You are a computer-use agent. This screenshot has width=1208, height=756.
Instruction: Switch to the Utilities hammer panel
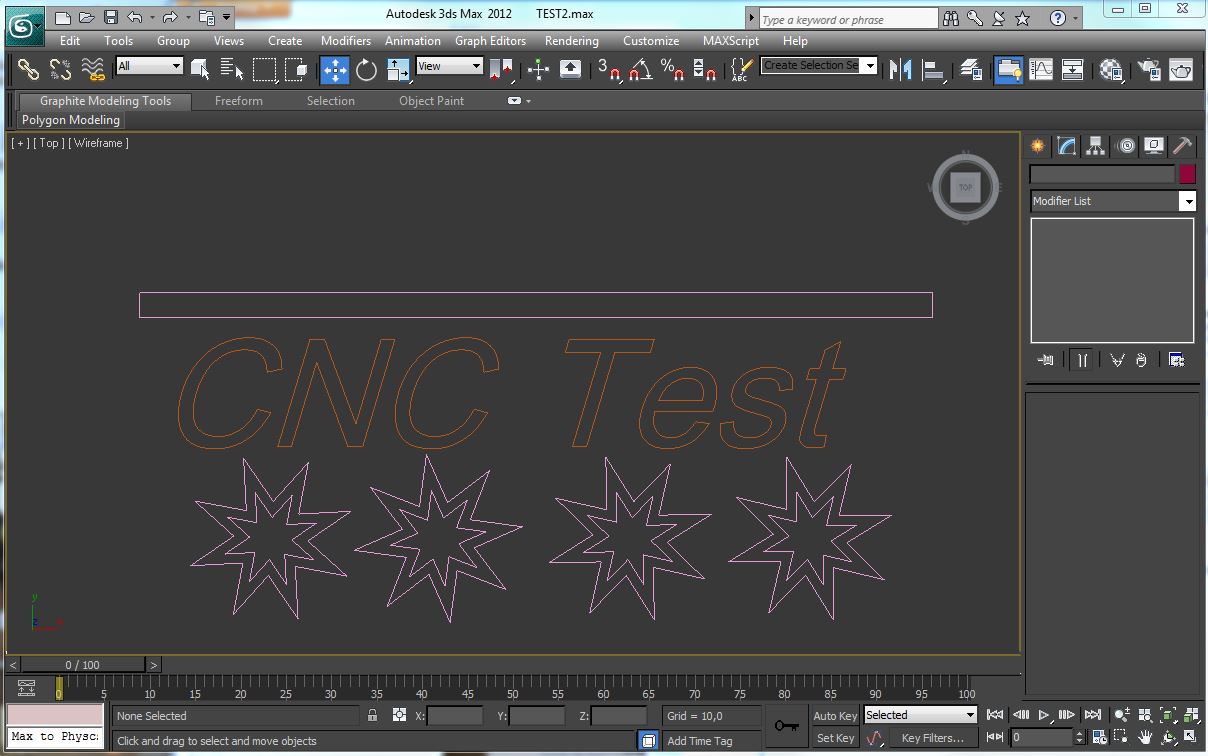coord(1182,146)
